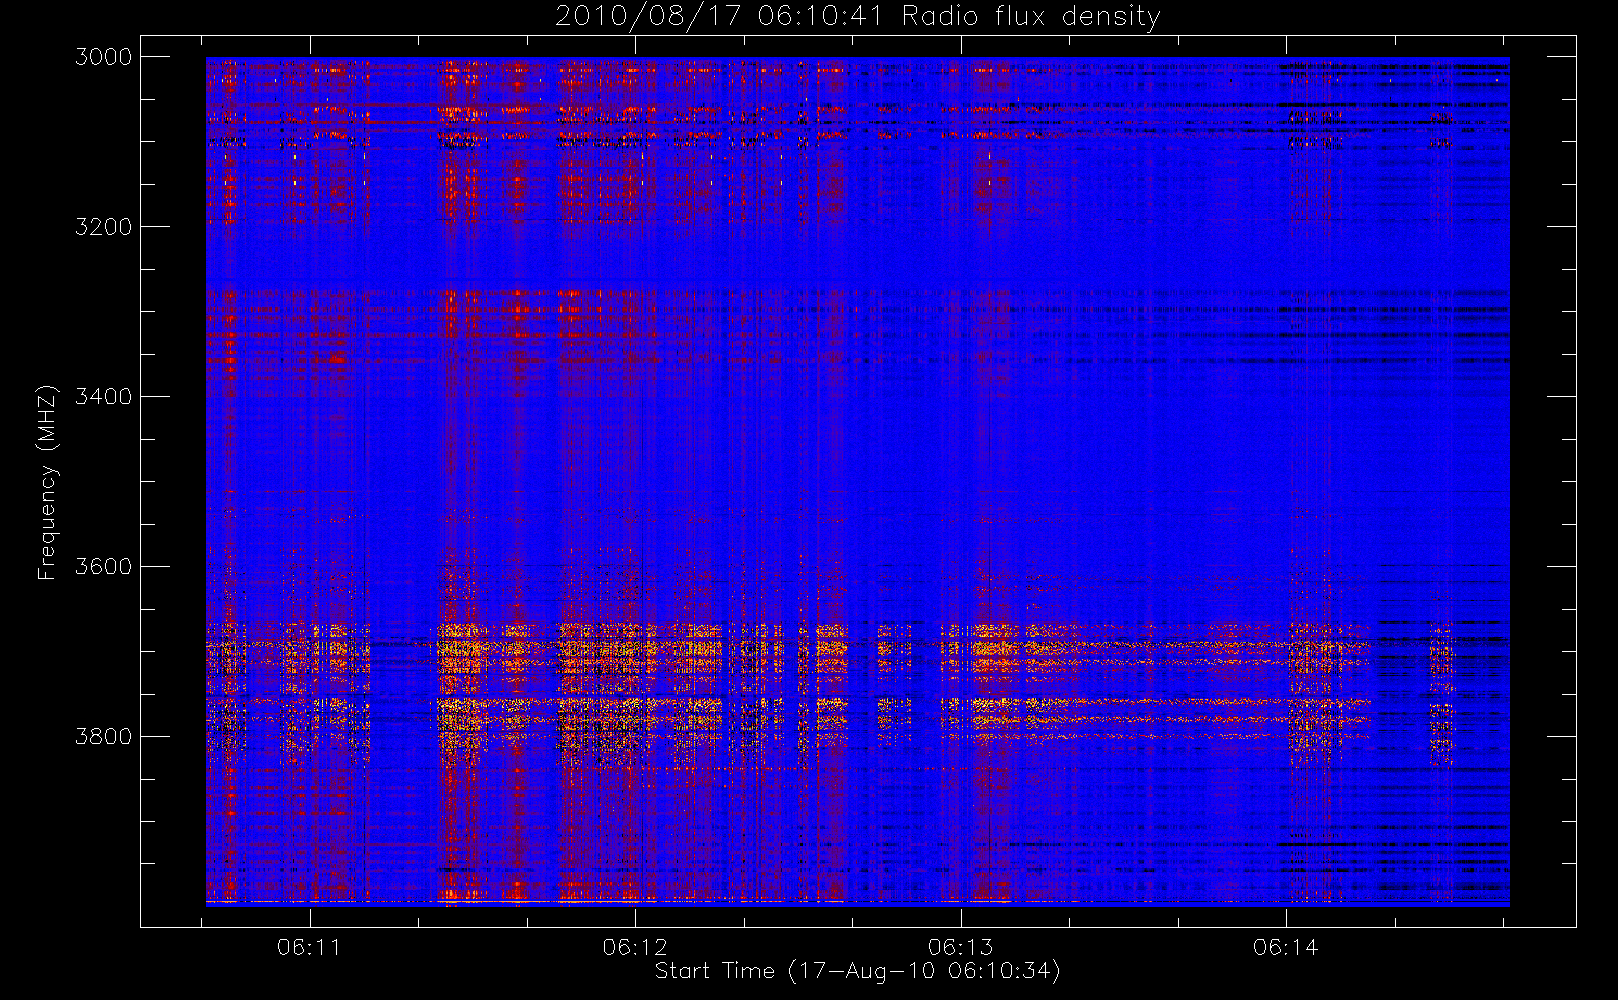Click the 06:14 time tick label
This screenshot has height=1000, width=1618.
tap(1286, 947)
